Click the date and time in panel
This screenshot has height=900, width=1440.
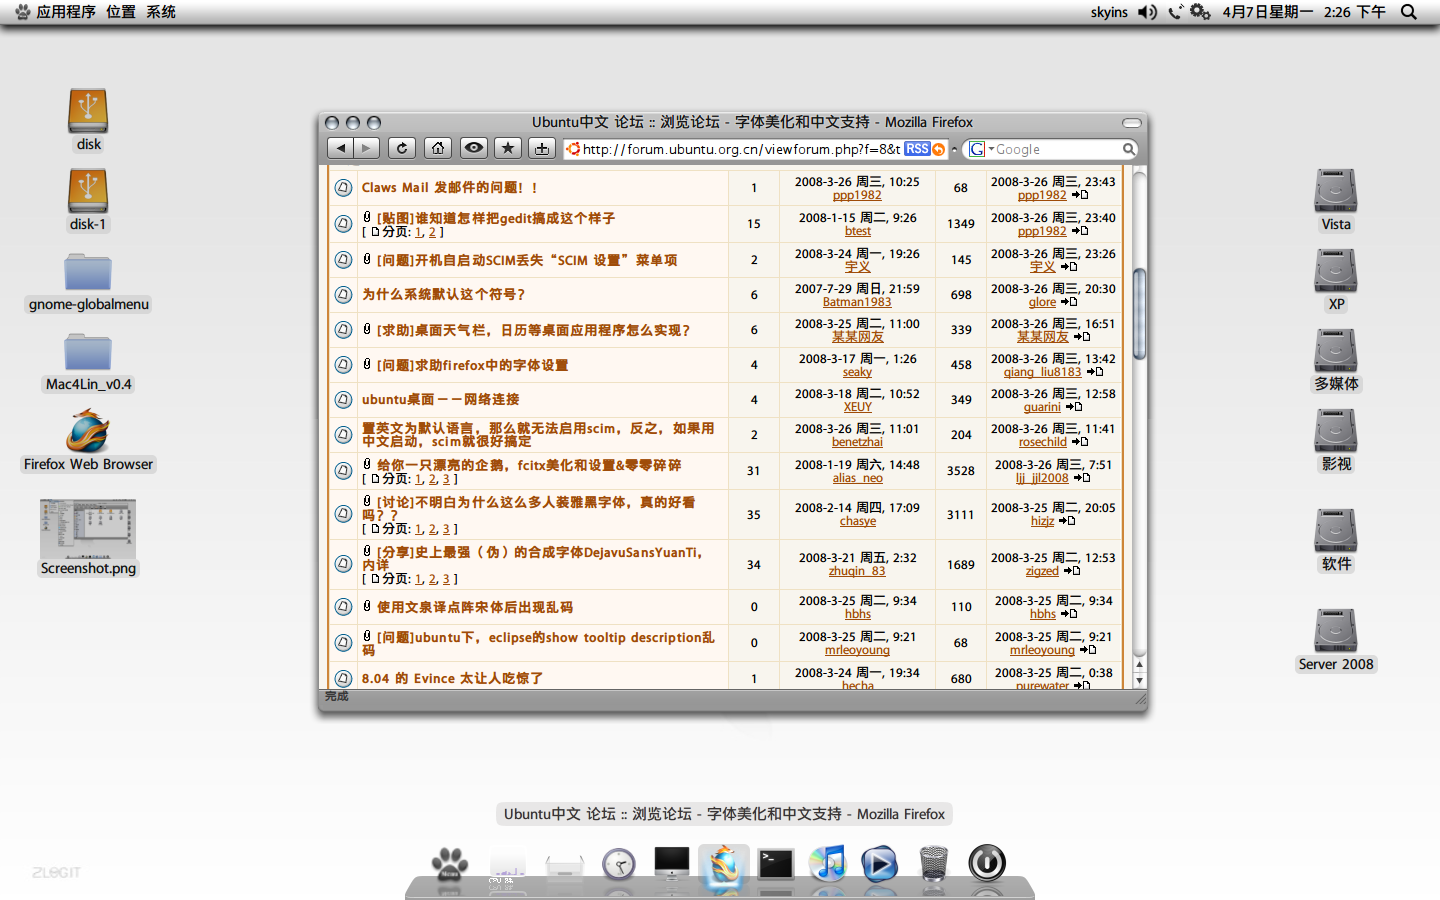[1304, 12]
